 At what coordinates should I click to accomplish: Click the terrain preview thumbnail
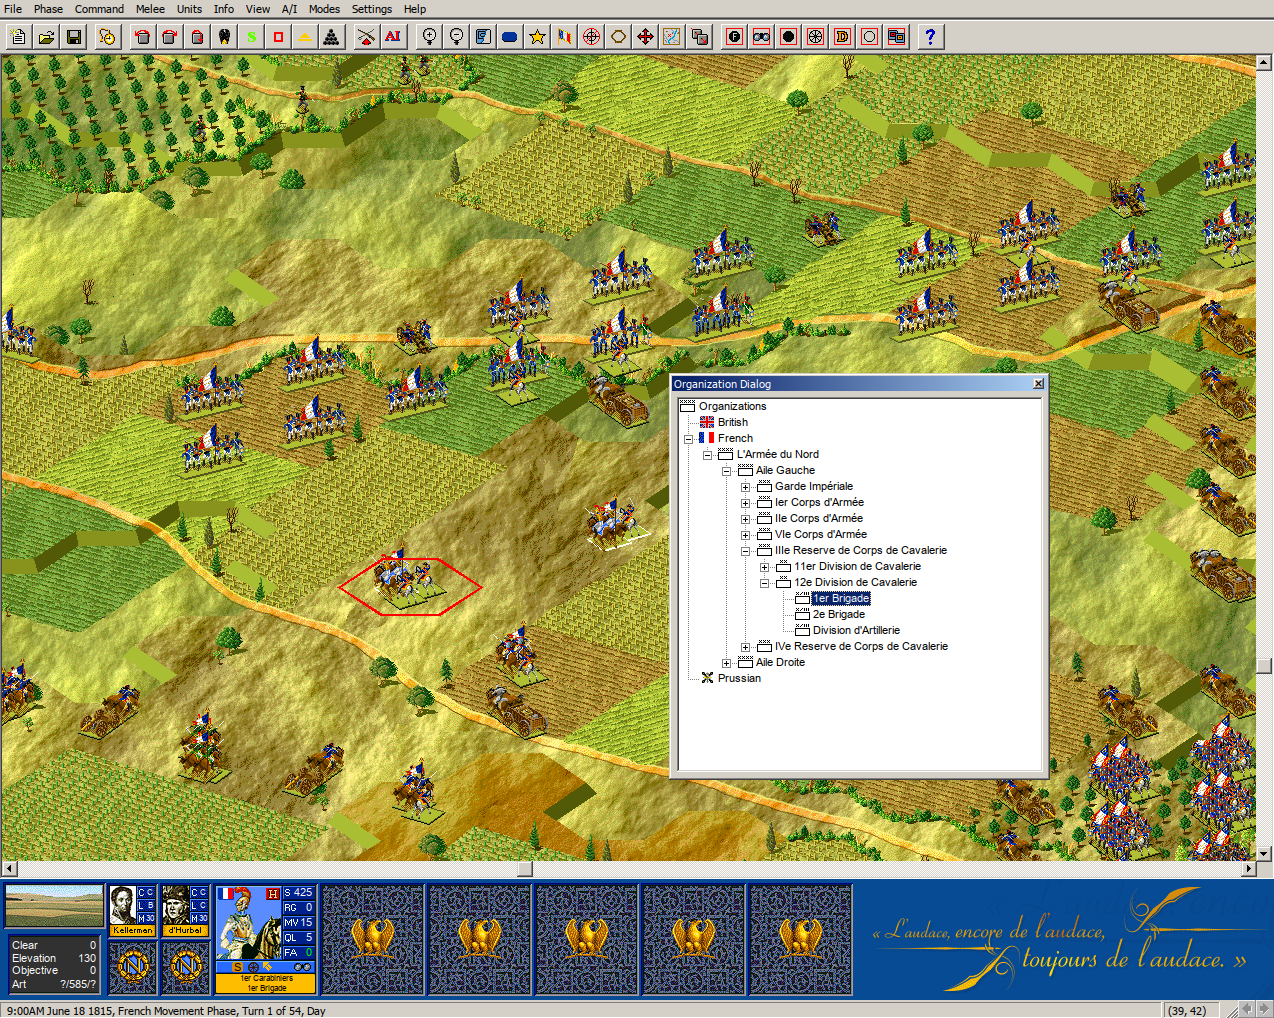54,906
